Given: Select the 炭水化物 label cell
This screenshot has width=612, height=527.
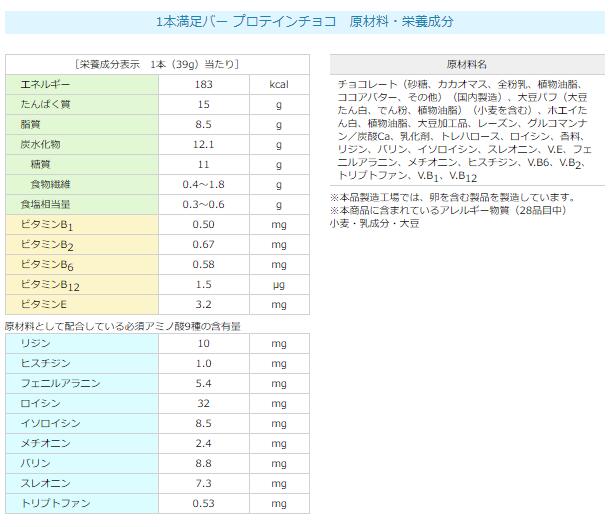Looking at the screenshot, I should [x=38, y=144].
